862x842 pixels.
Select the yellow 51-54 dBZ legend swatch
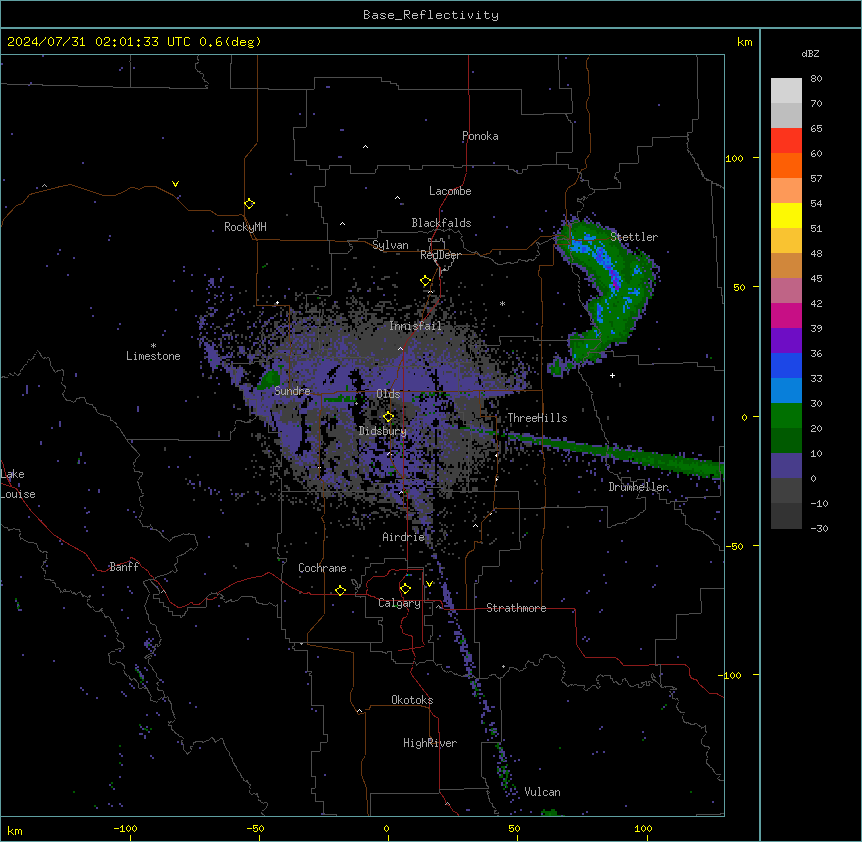pyautogui.click(x=786, y=215)
